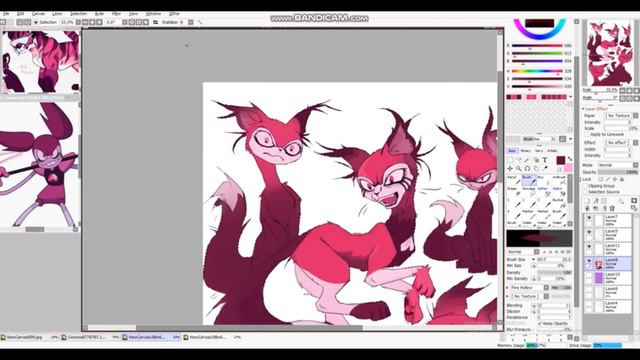Open the layer Effect dropdown
The image size is (640, 360).
(636, 142)
